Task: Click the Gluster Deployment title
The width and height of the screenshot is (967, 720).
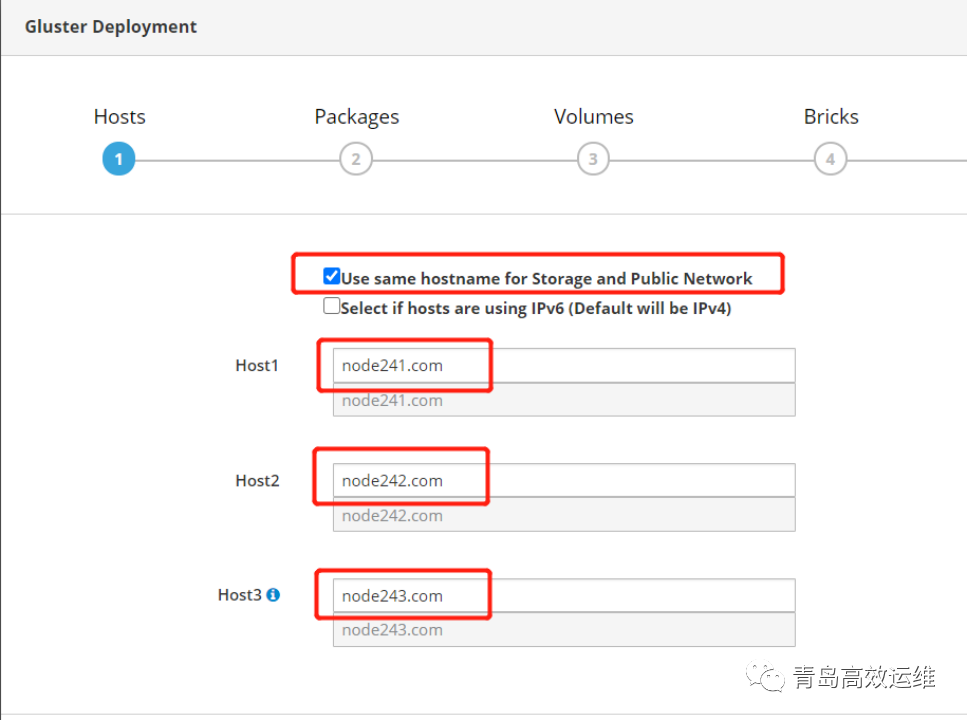Action: (111, 27)
